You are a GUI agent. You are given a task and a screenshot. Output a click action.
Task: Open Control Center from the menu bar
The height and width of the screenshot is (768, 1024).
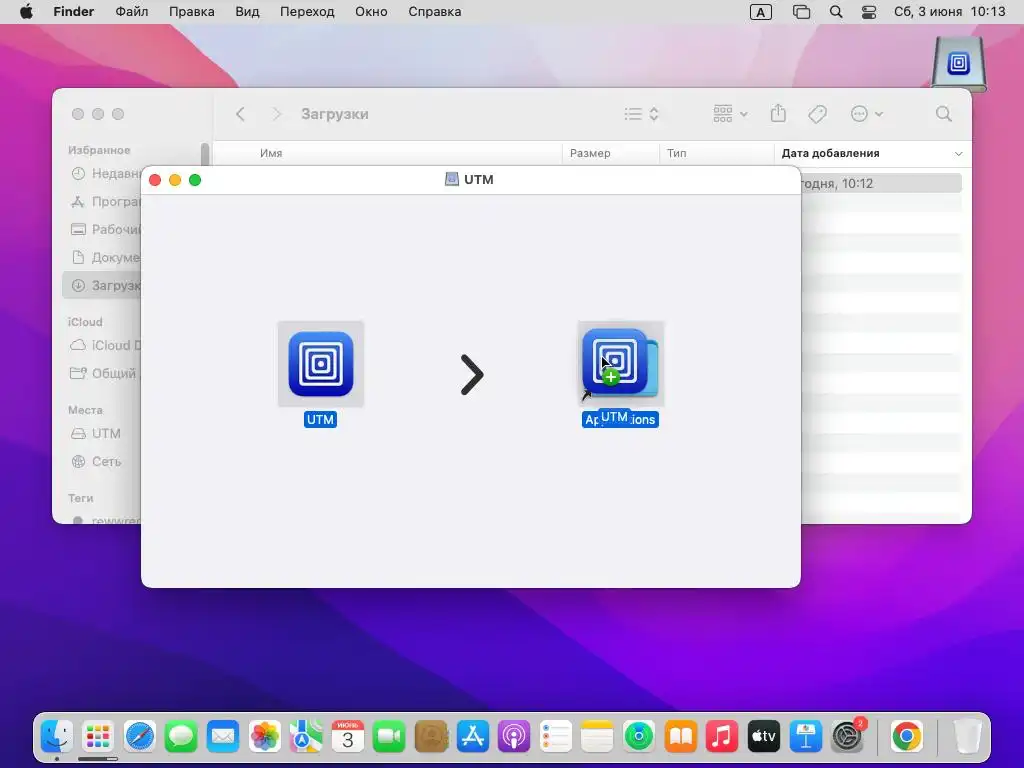click(x=869, y=12)
